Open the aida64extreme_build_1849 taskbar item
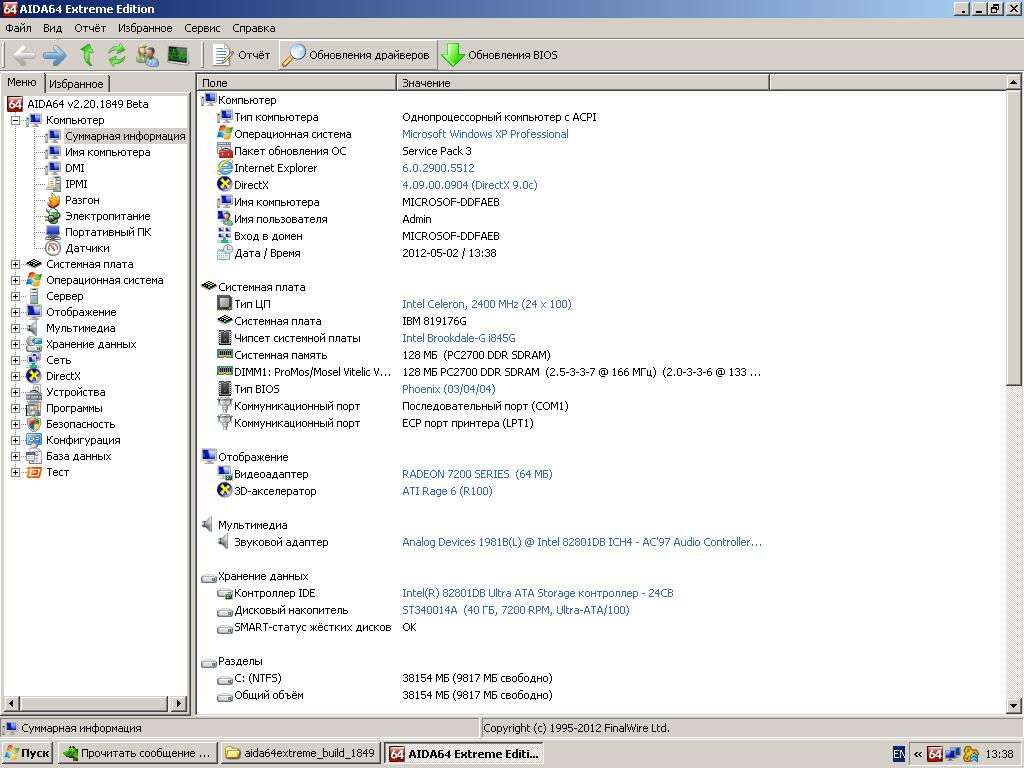This screenshot has width=1024, height=768. [301, 754]
